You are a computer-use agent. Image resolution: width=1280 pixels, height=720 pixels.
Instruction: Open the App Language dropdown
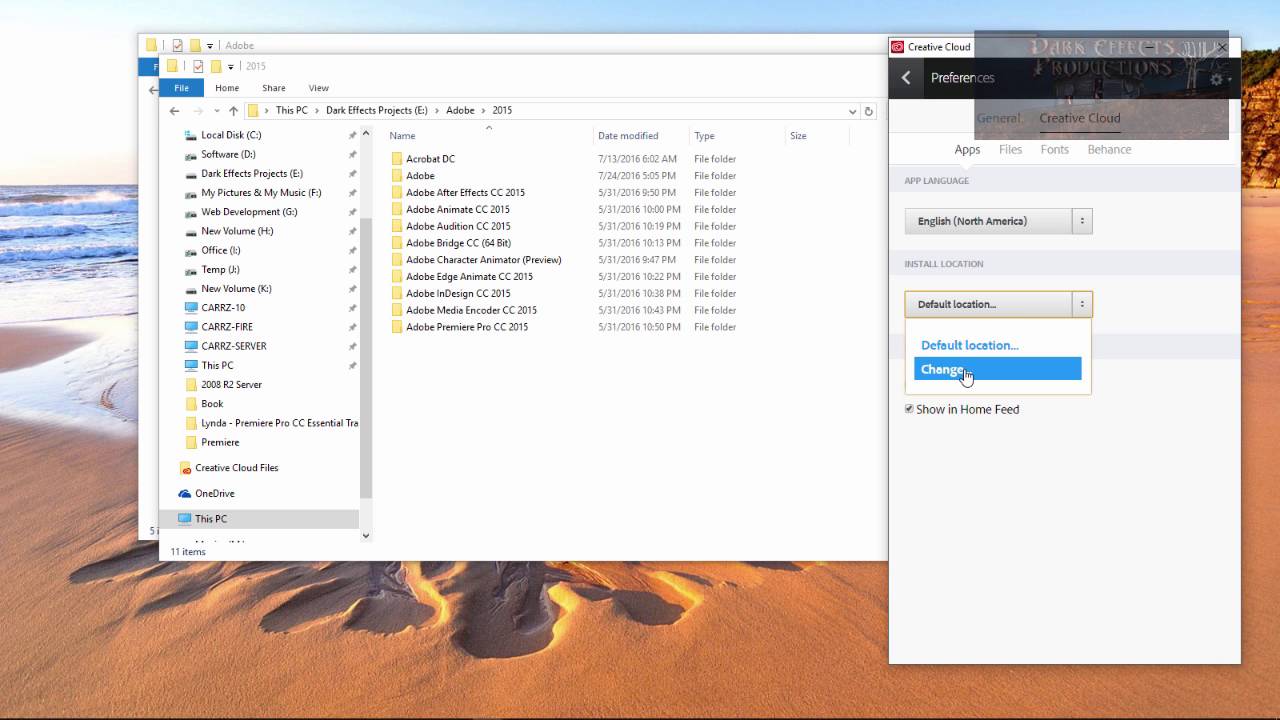[x=998, y=221]
